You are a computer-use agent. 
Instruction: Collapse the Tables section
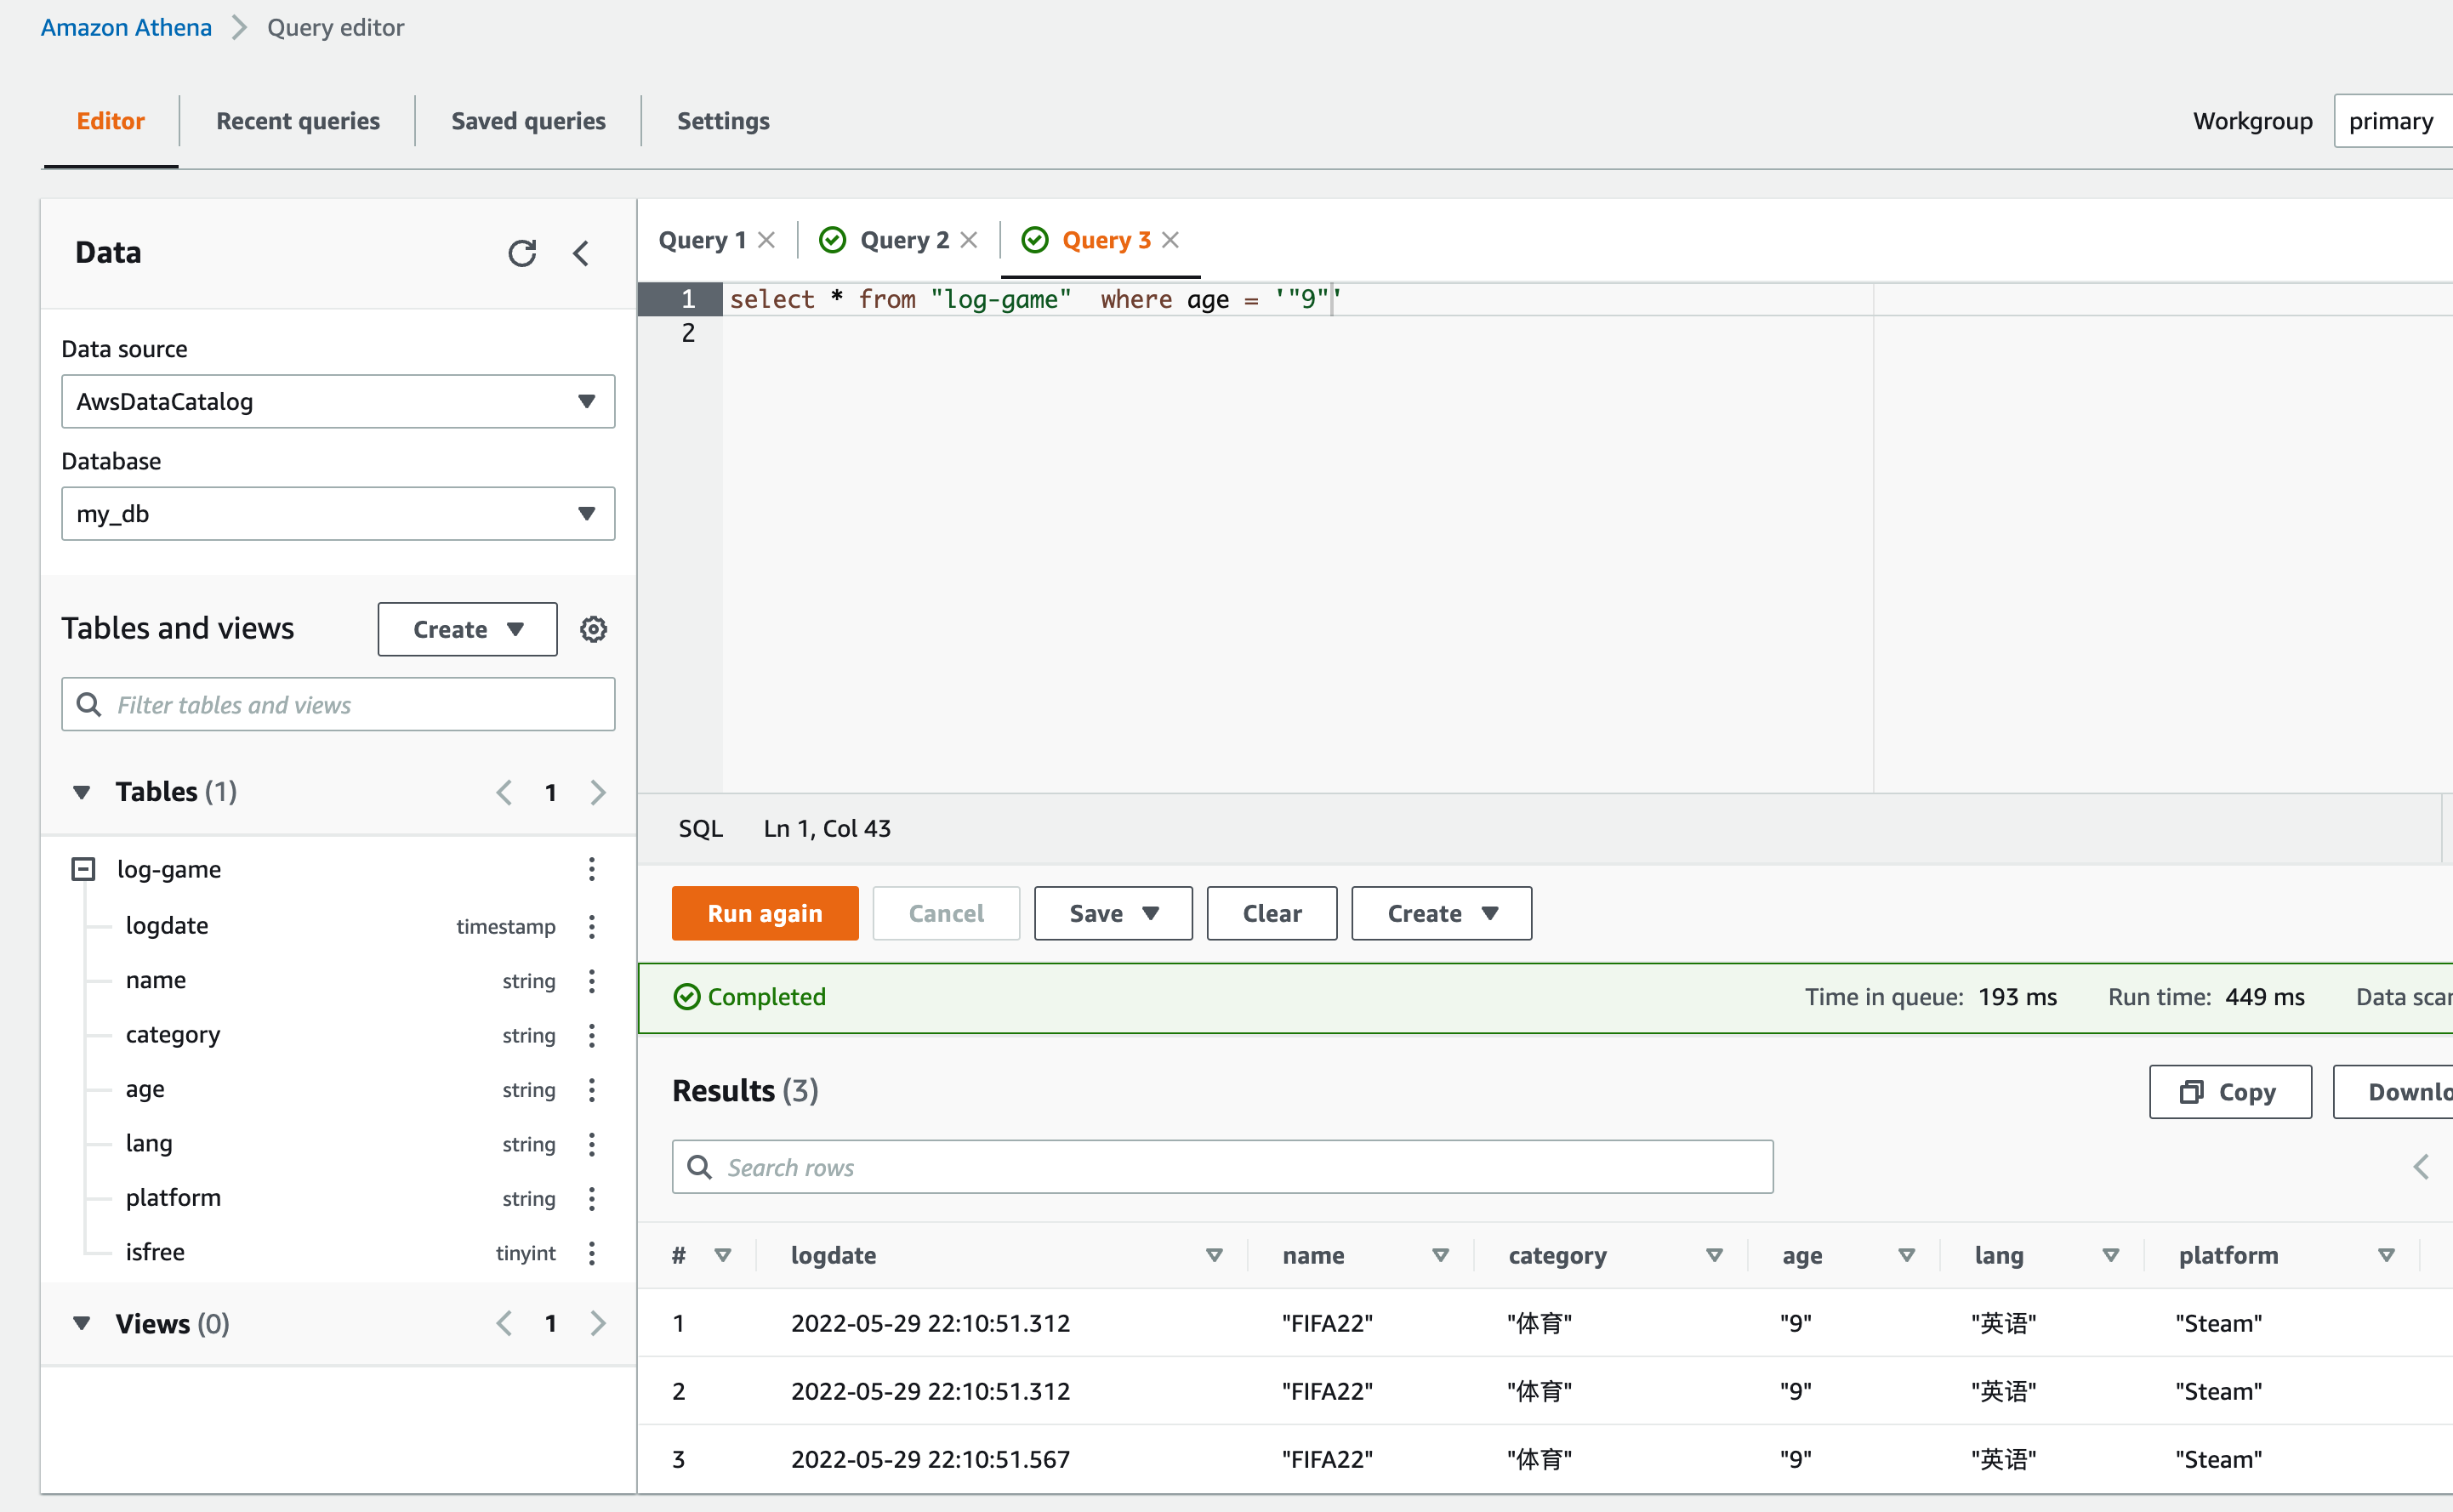(82, 792)
